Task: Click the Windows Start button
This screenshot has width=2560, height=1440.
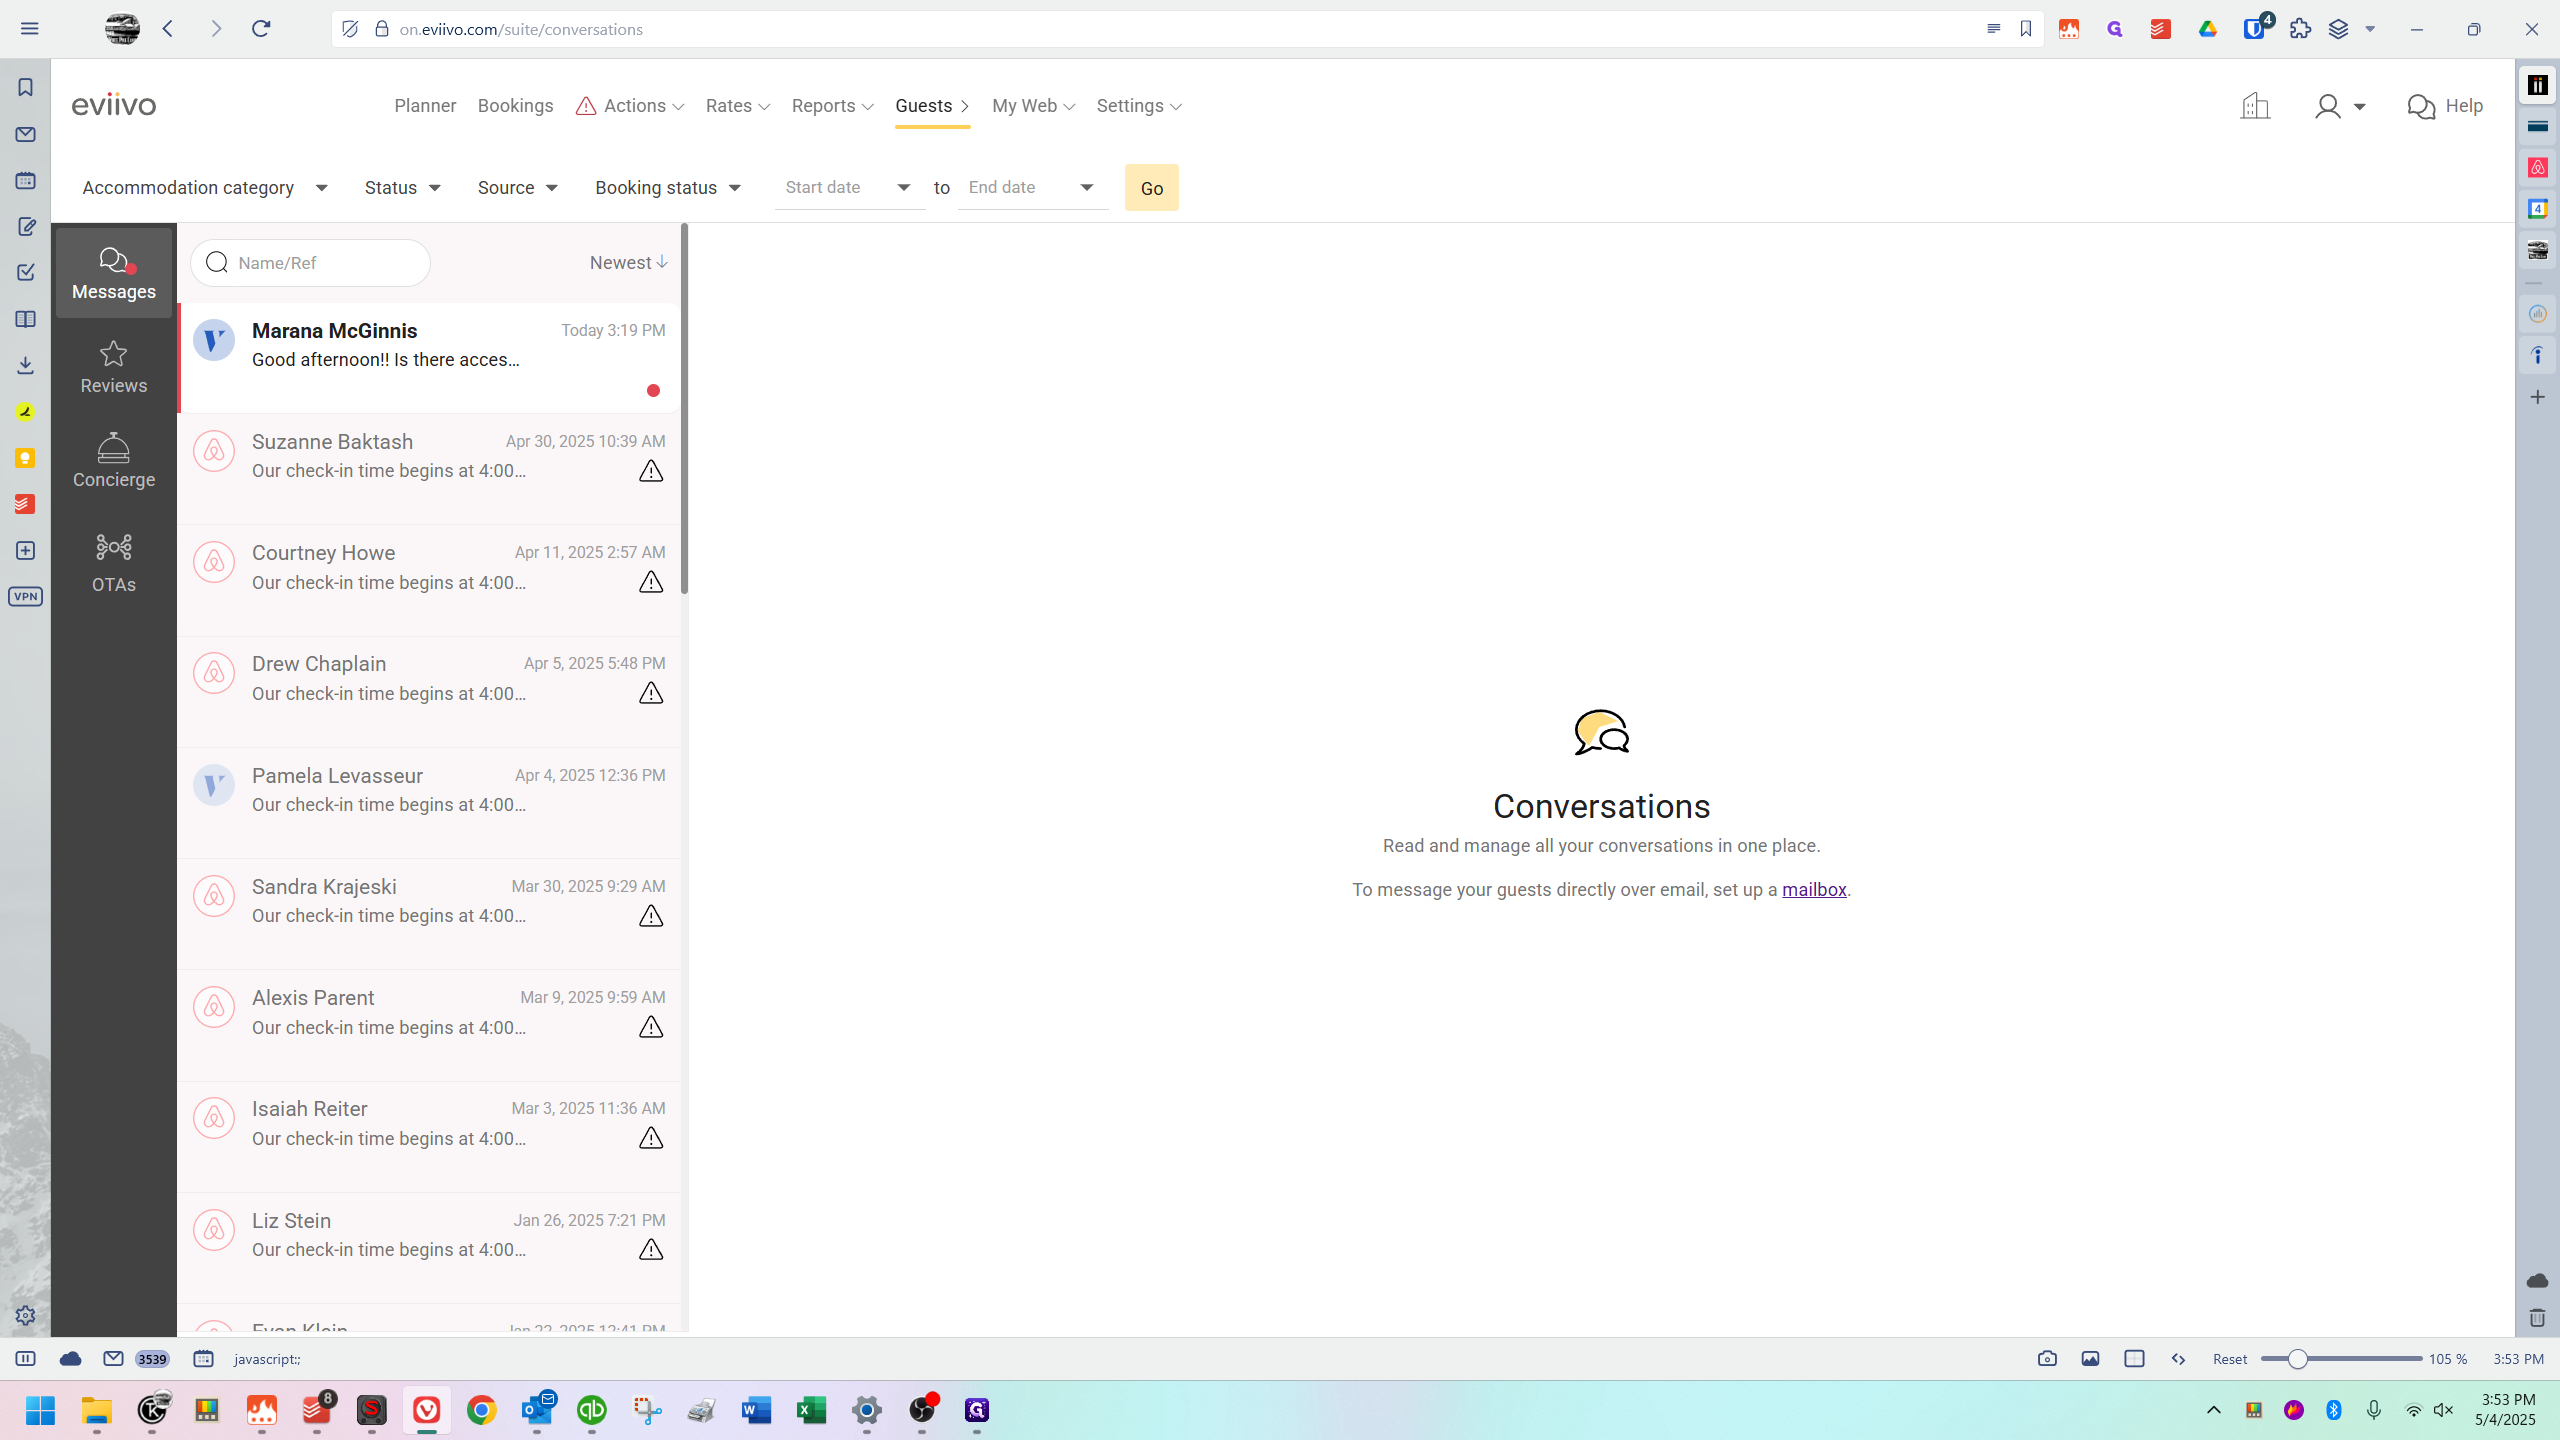Action: pyautogui.click(x=41, y=1410)
